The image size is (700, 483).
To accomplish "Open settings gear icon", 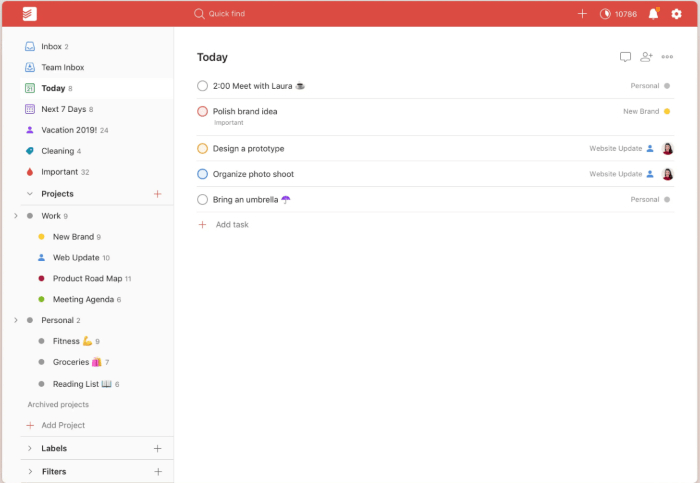I will (x=676, y=14).
